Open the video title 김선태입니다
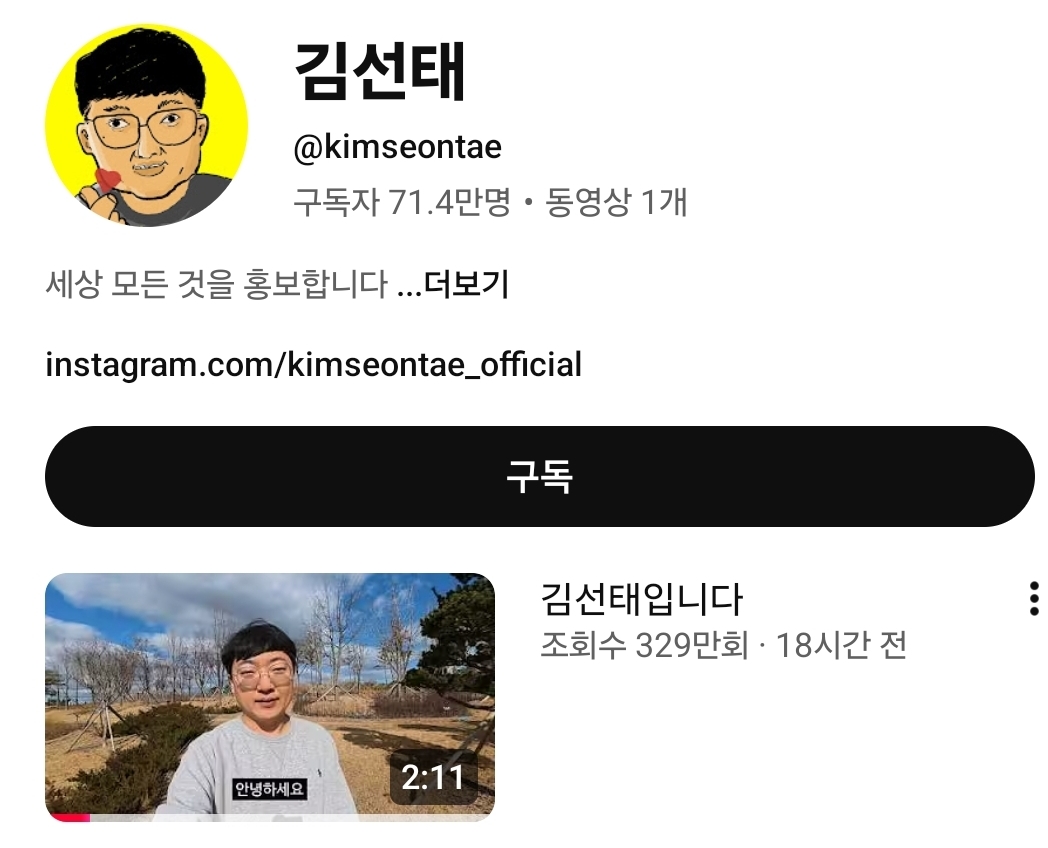 click(x=641, y=599)
